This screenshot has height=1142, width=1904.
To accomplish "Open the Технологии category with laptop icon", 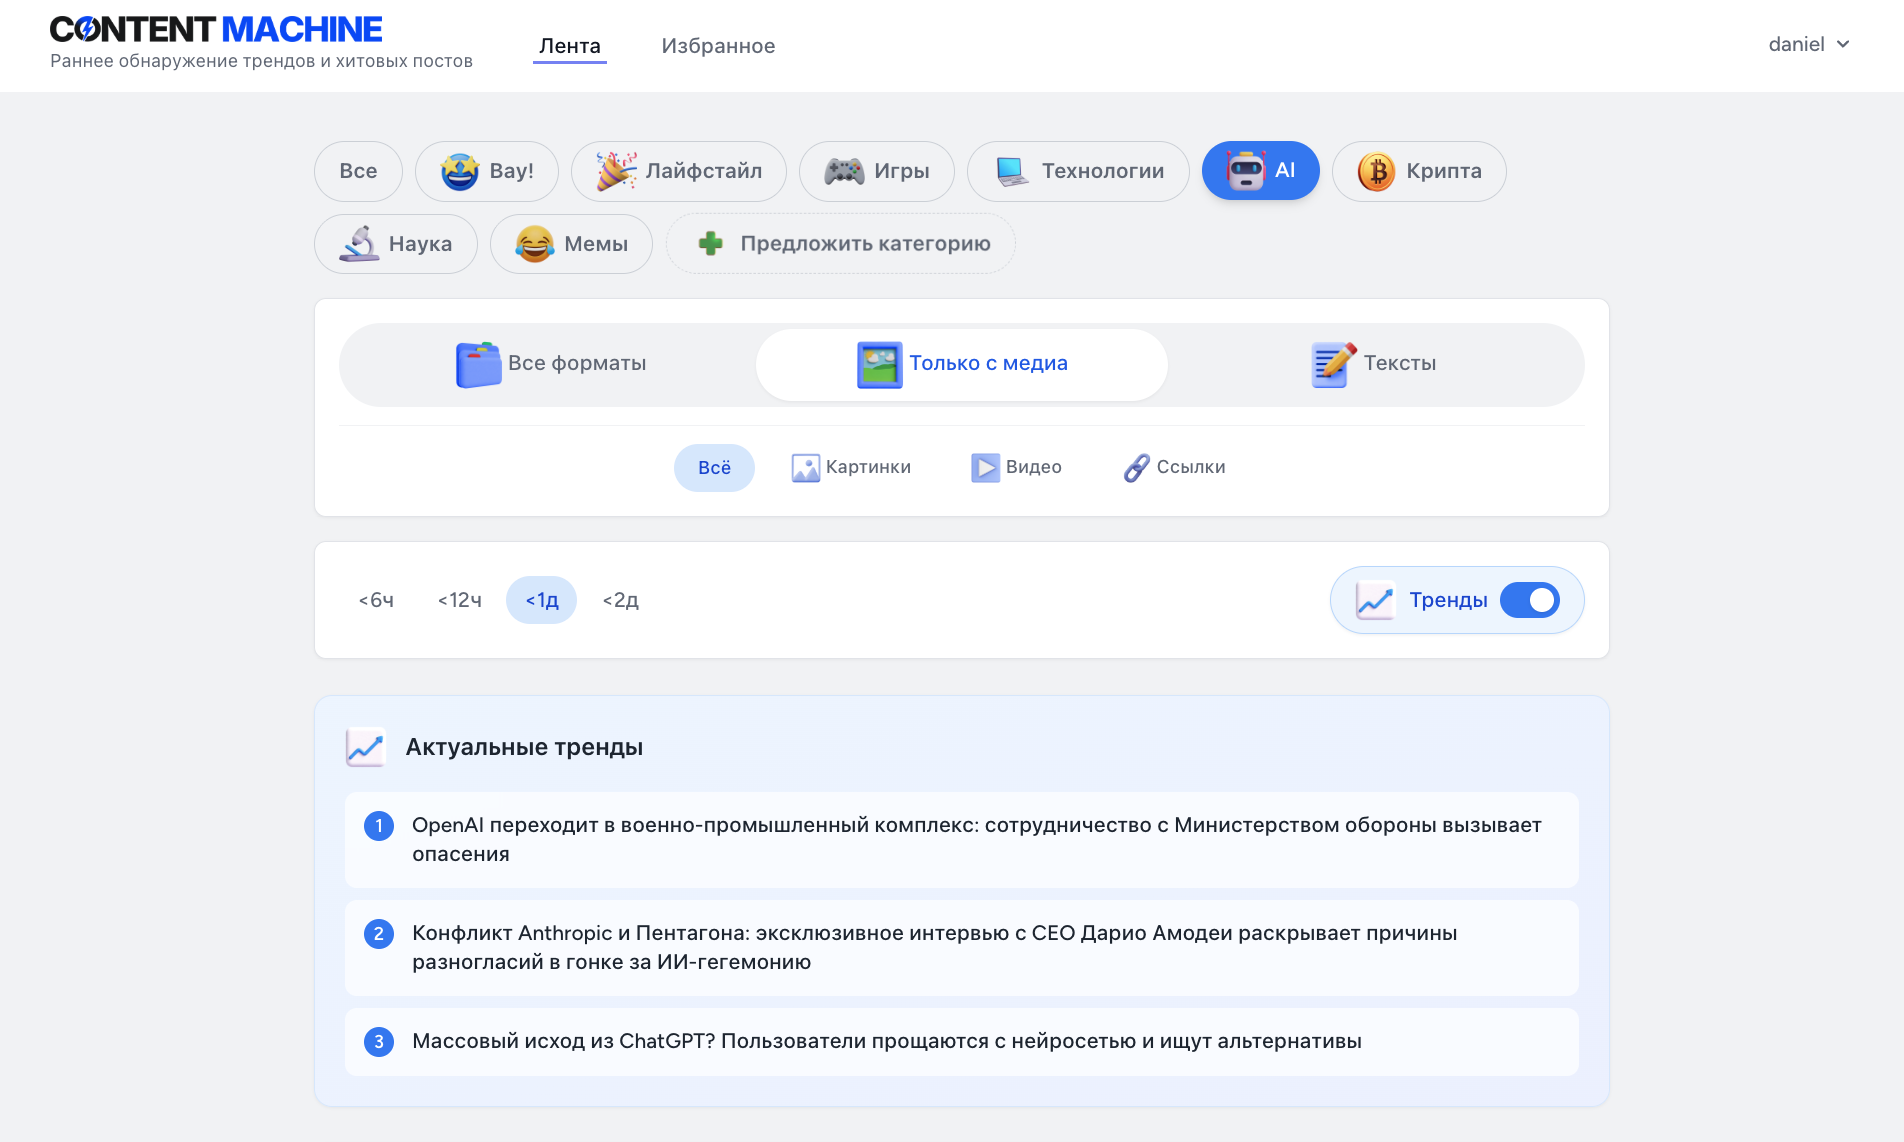I will coord(1078,171).
